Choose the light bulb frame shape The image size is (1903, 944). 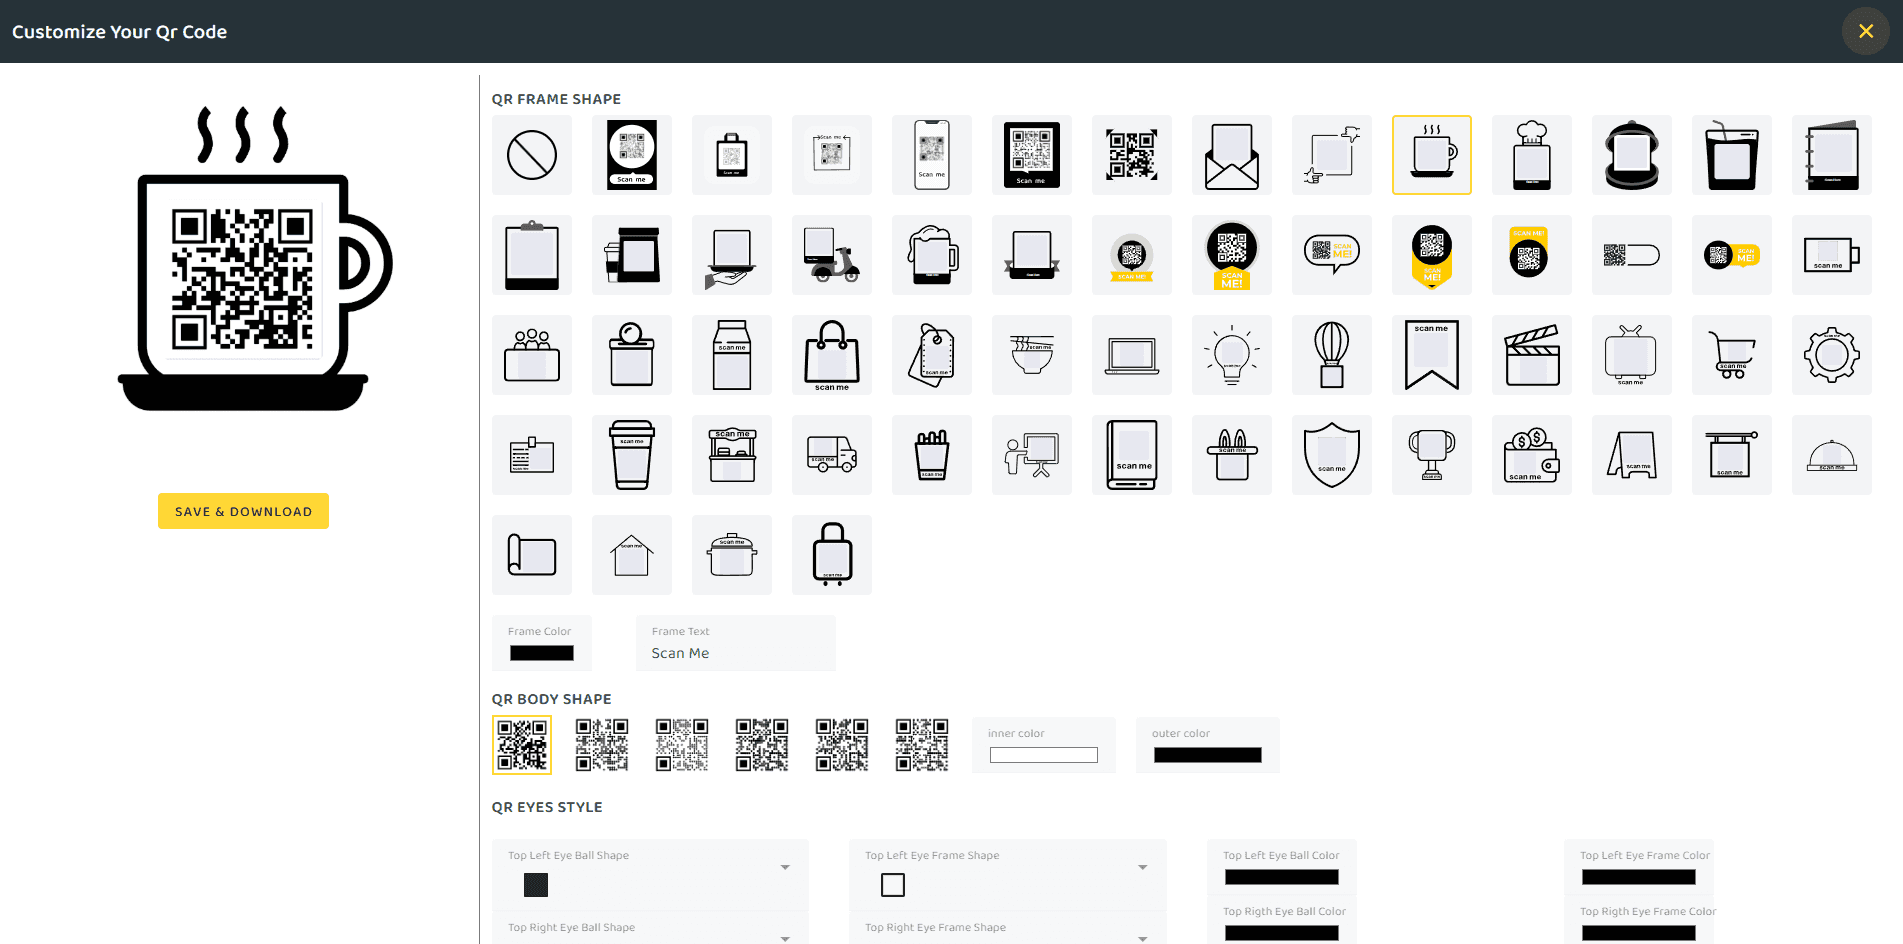click(1232, 355)
